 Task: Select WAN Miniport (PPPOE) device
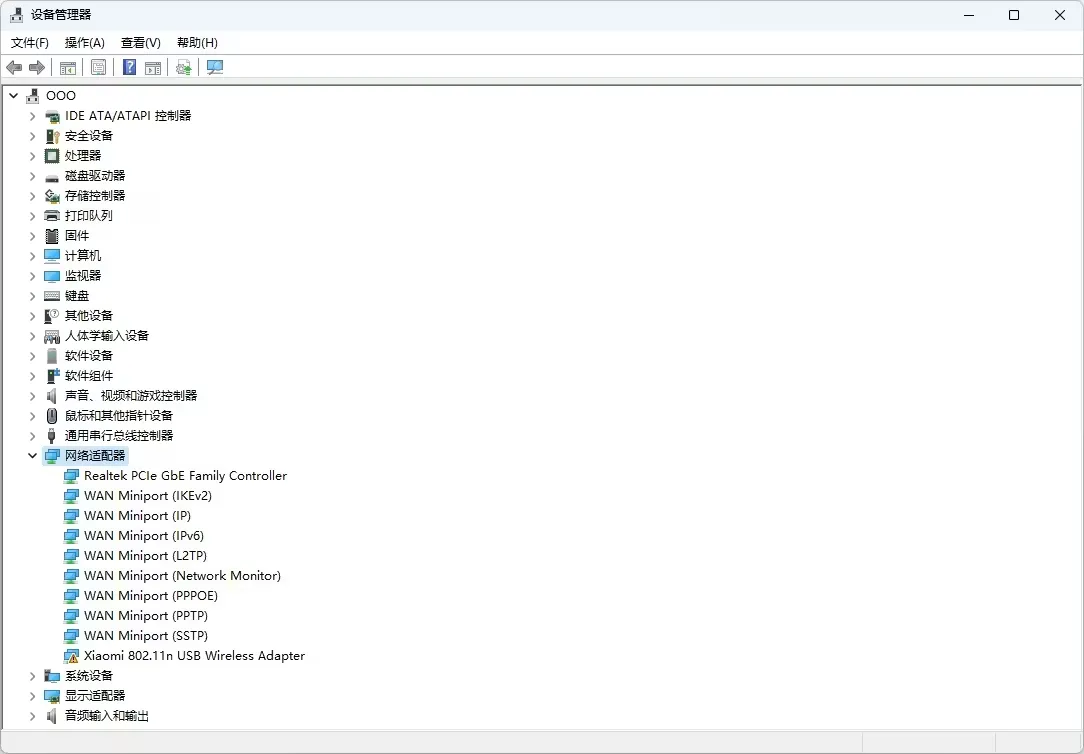point(150,596)
